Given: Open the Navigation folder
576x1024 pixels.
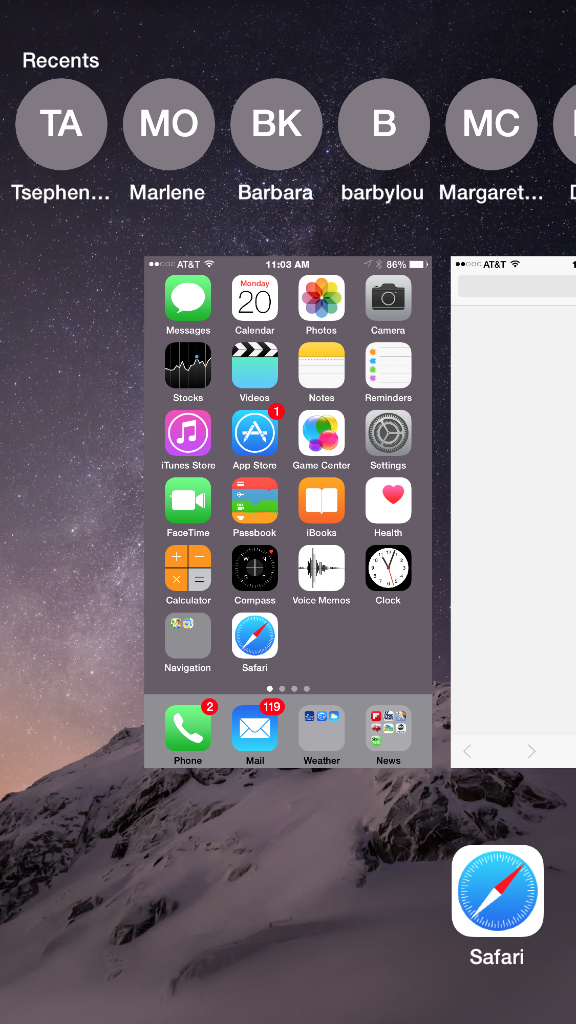Looking at the screenshot, I should [x=188, y=635].
